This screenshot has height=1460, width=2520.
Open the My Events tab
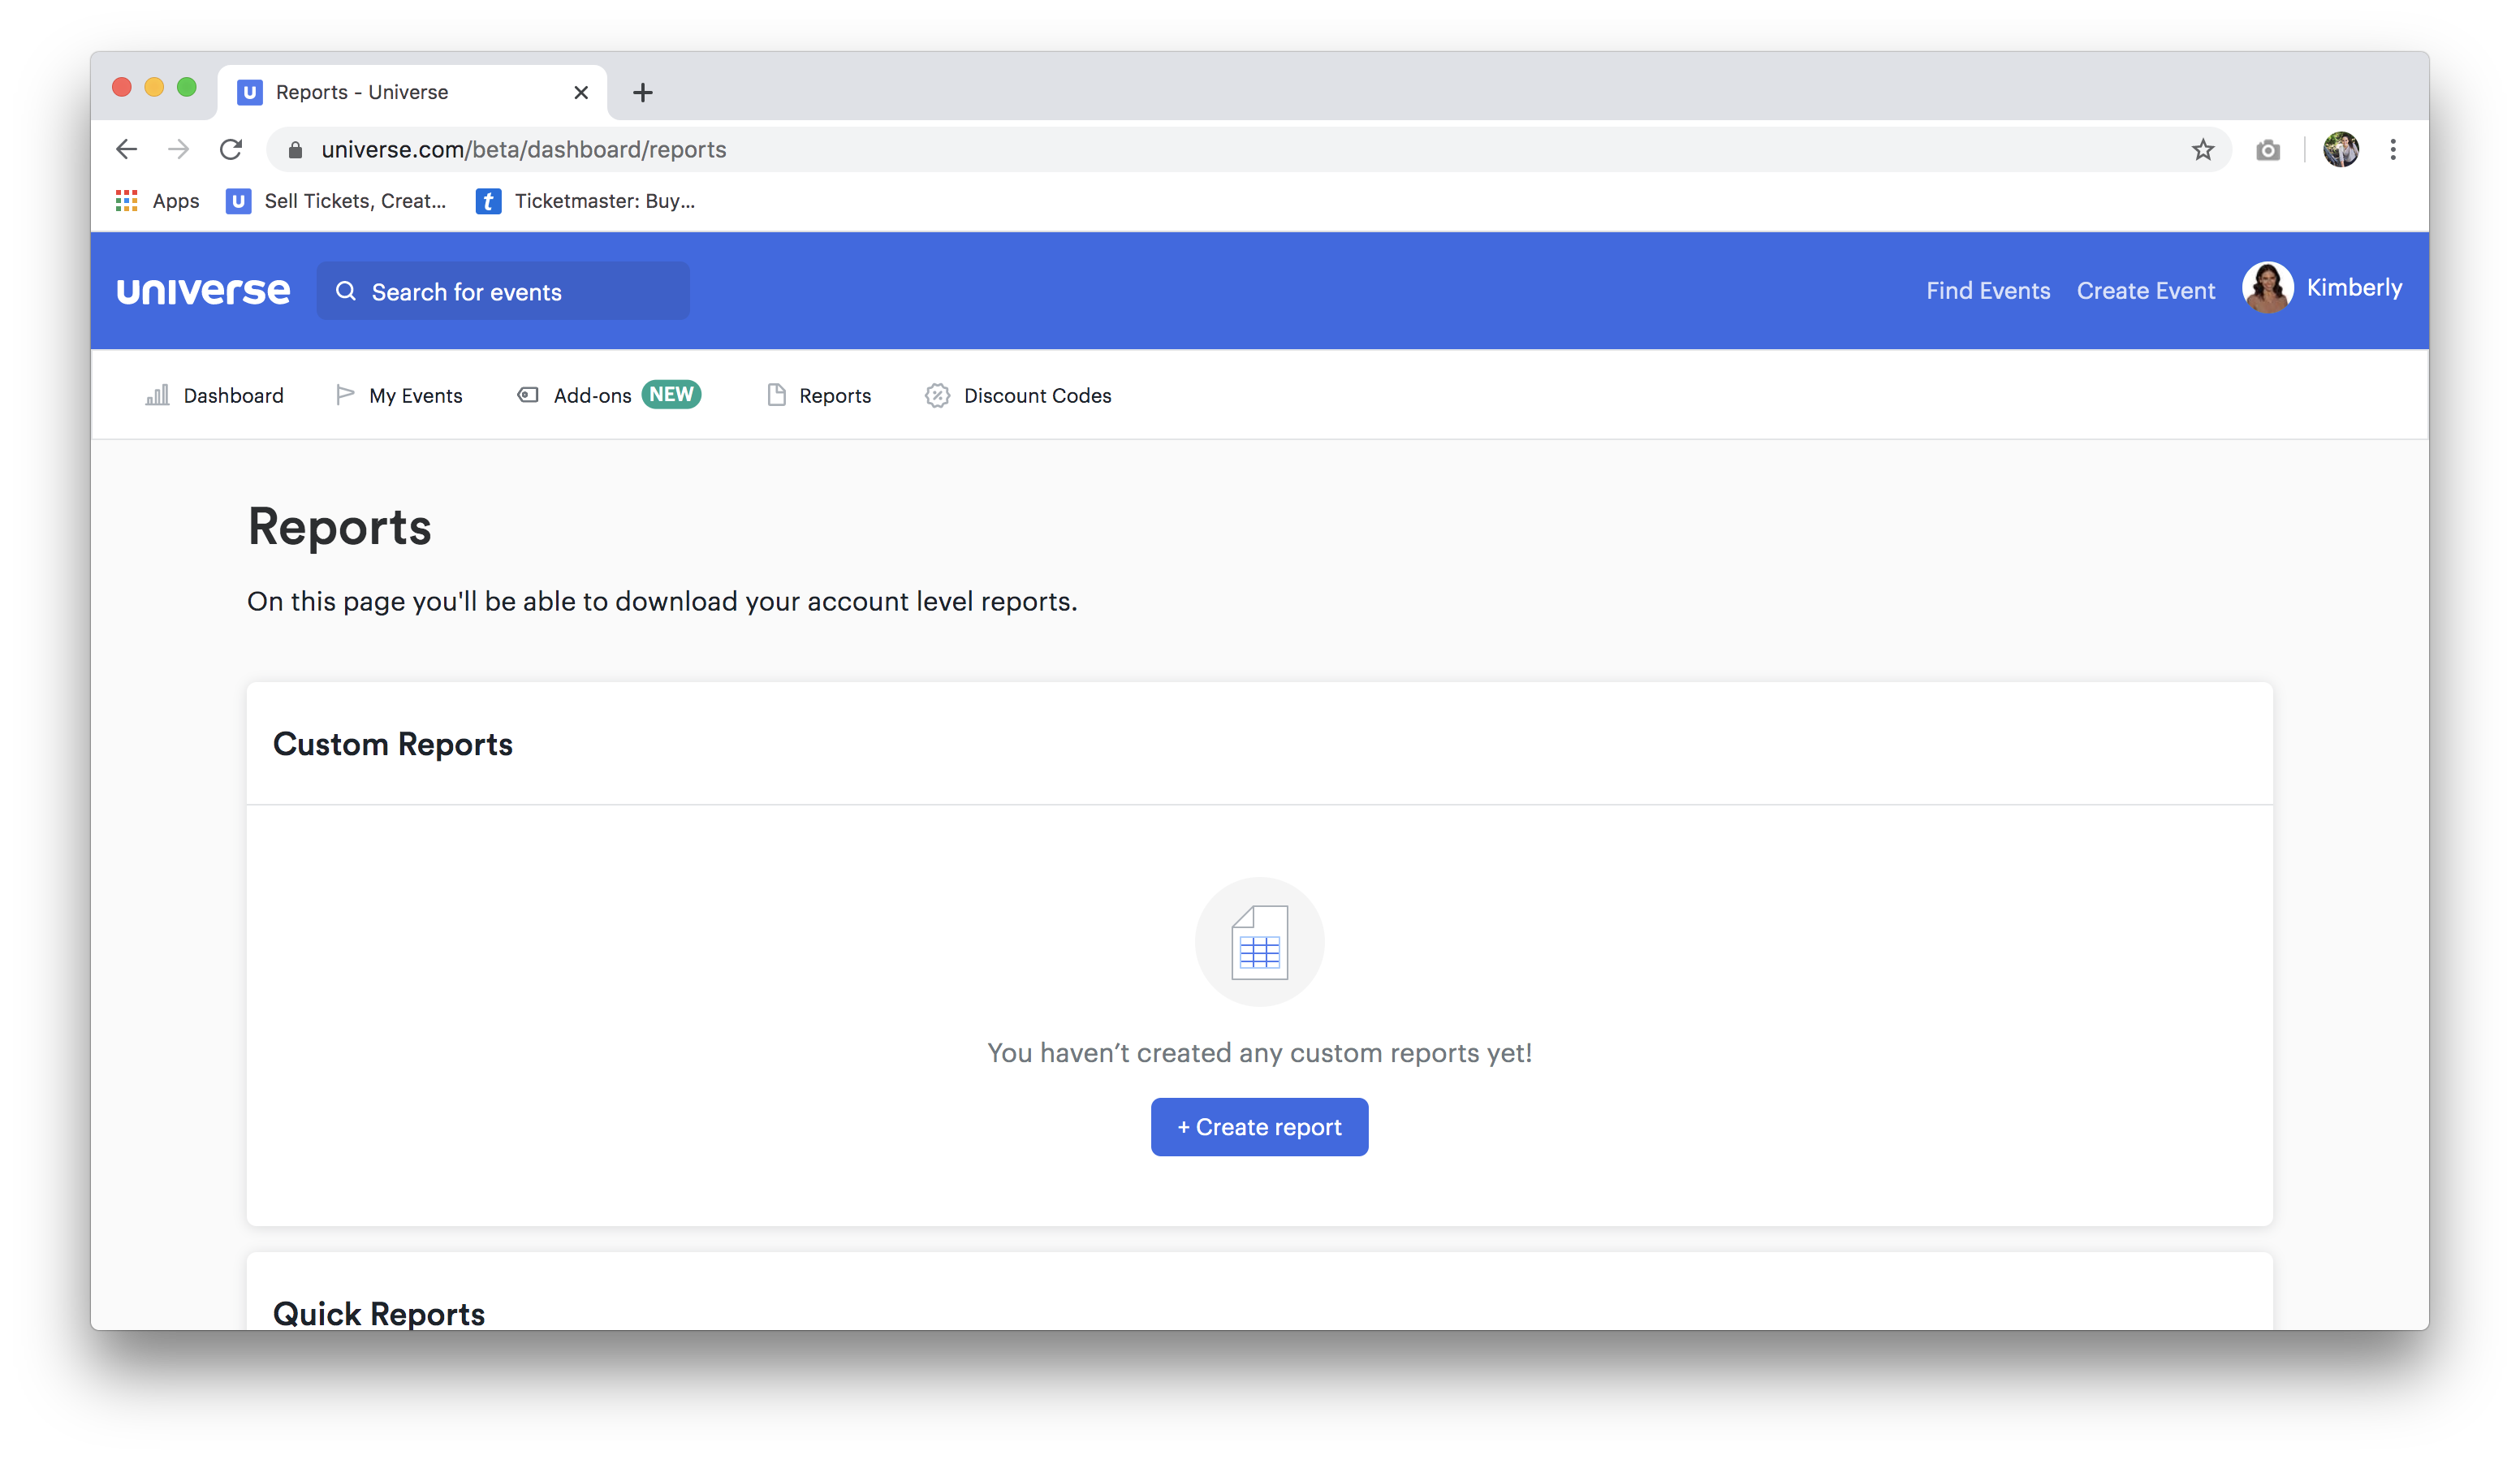tap(399, 395)
